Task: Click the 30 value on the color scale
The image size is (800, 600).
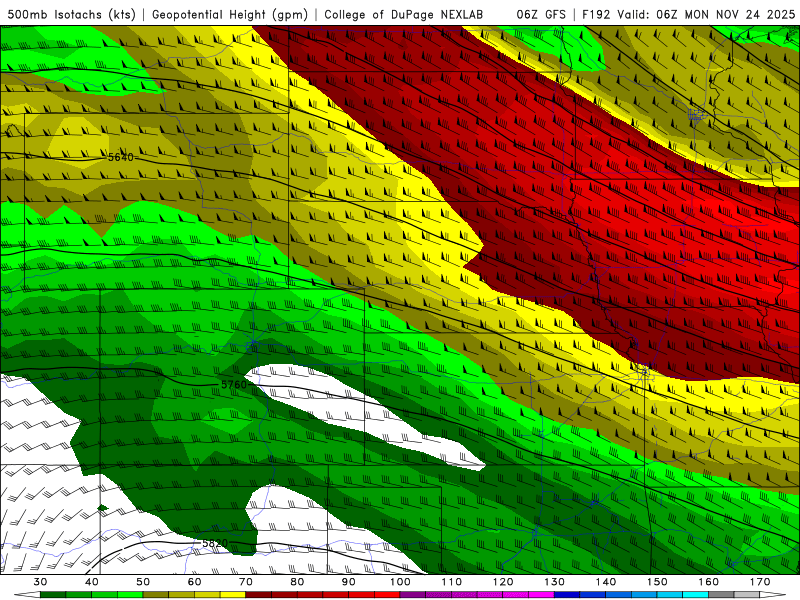Action: click(40, 582)
